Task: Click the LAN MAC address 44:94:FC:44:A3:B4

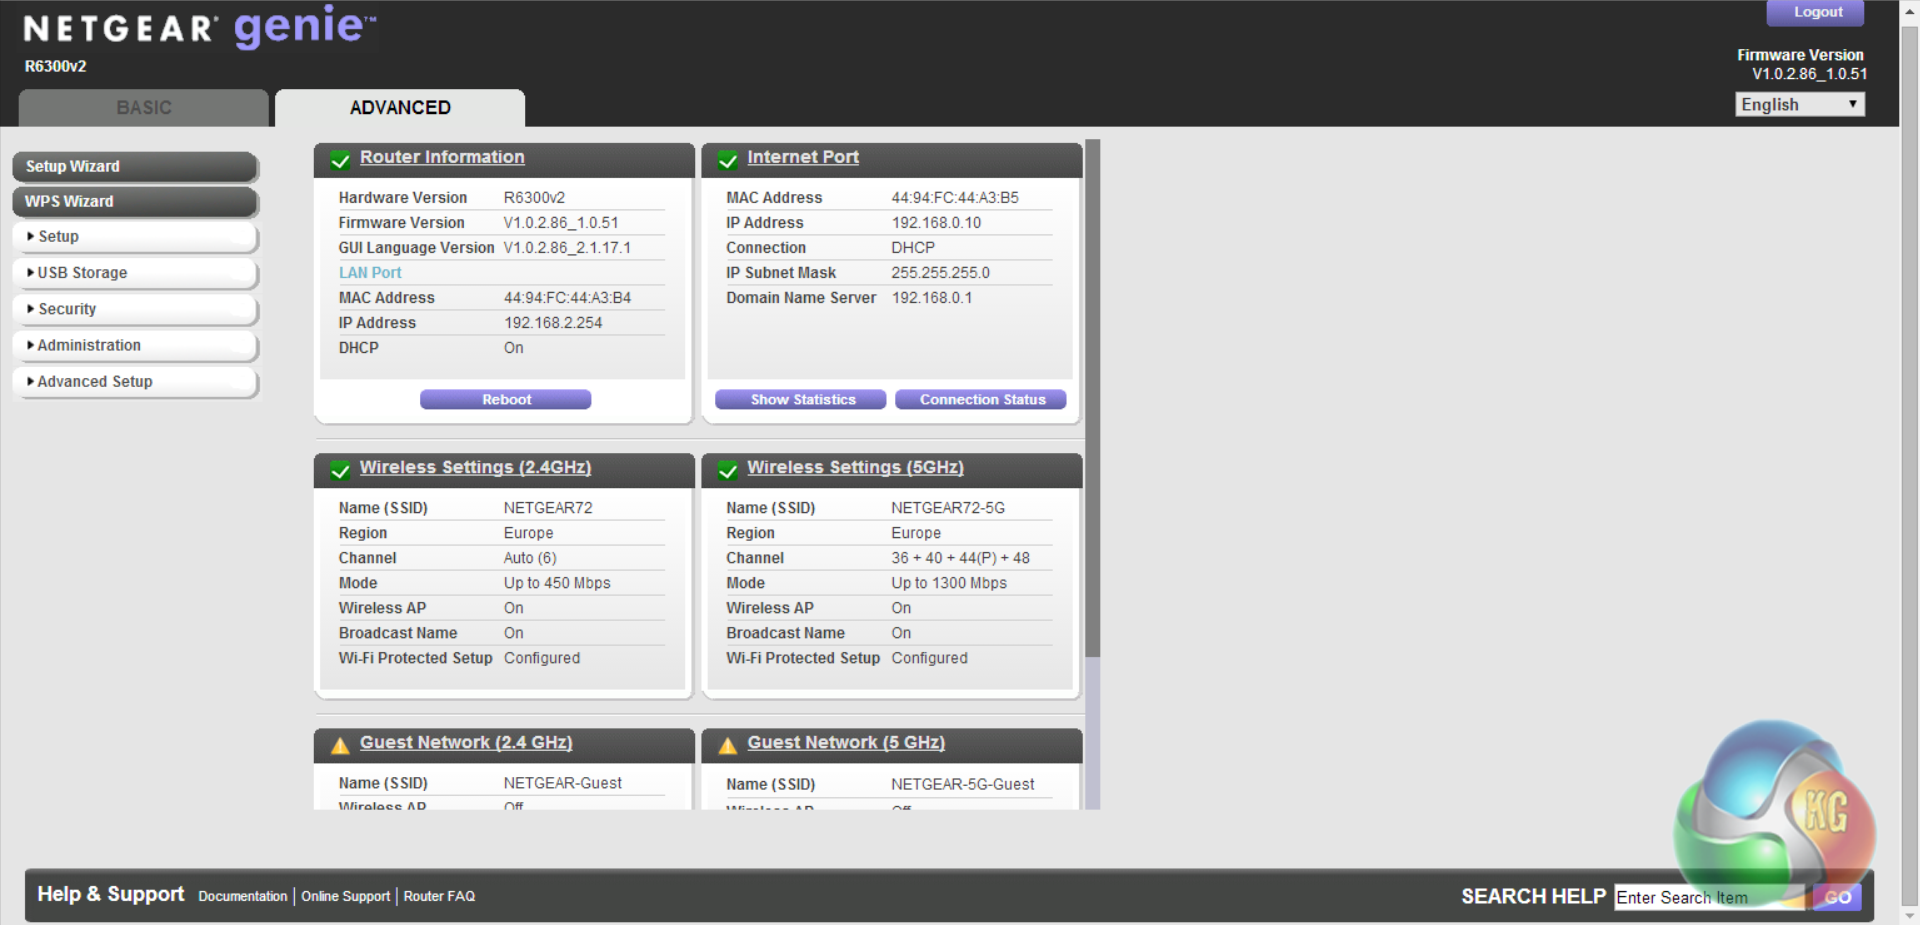Action: point(567,298)
